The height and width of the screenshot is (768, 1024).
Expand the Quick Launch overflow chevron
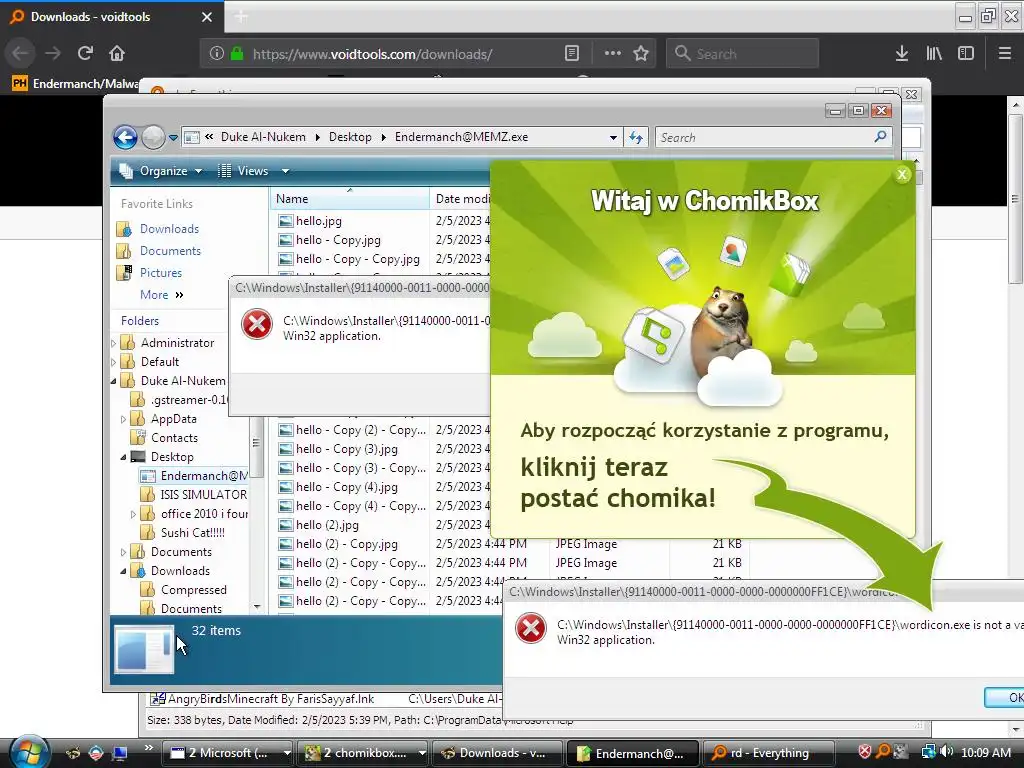pyautogui.click(x=148, y=748)
